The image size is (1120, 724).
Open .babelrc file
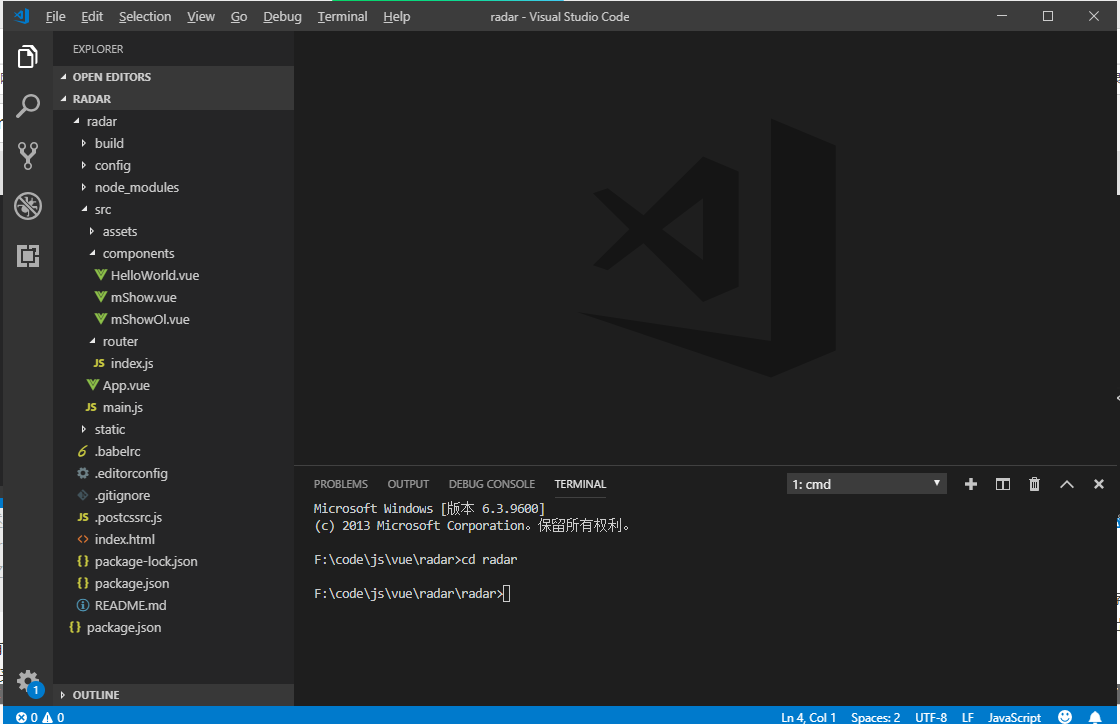(118, 451)
